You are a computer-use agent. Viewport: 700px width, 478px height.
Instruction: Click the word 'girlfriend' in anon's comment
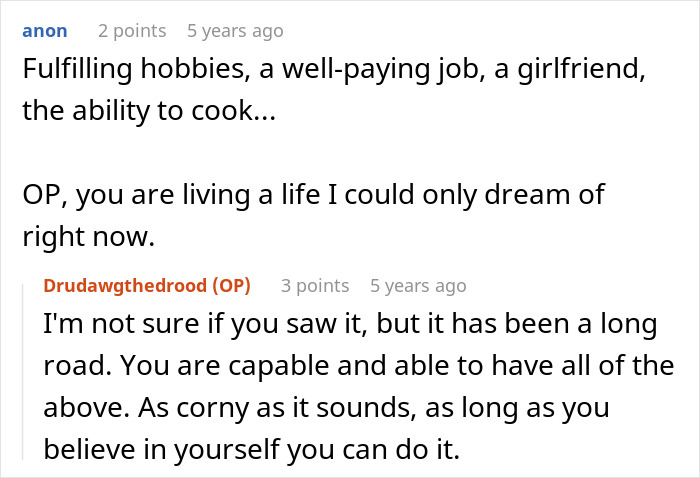[578, 69]
